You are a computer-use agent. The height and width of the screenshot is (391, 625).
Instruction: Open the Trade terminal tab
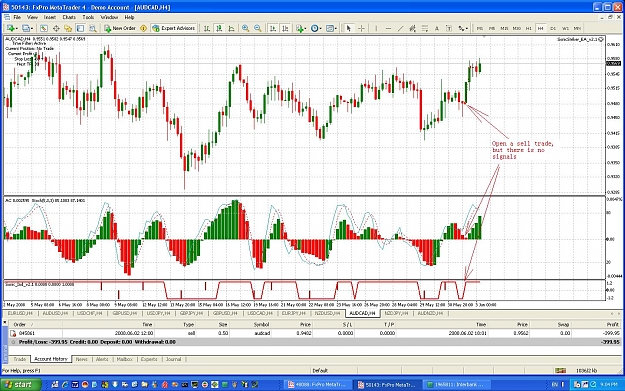point(20,359)
